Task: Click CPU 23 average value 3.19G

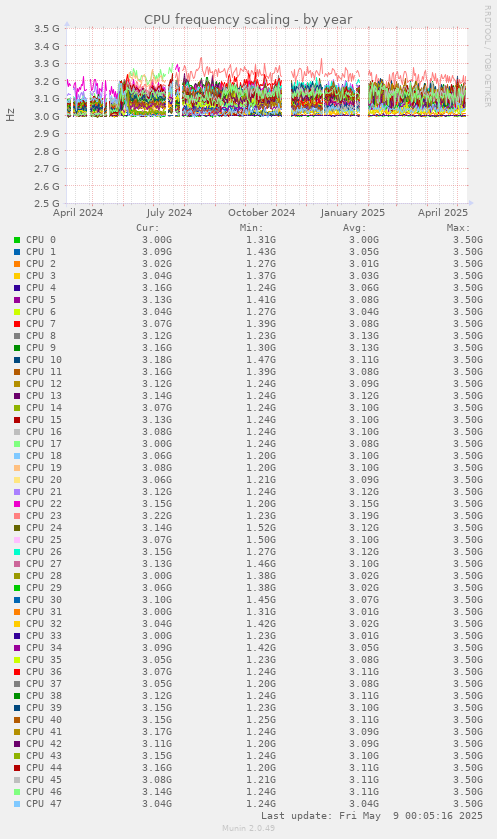Action: (x=364, y=516)
